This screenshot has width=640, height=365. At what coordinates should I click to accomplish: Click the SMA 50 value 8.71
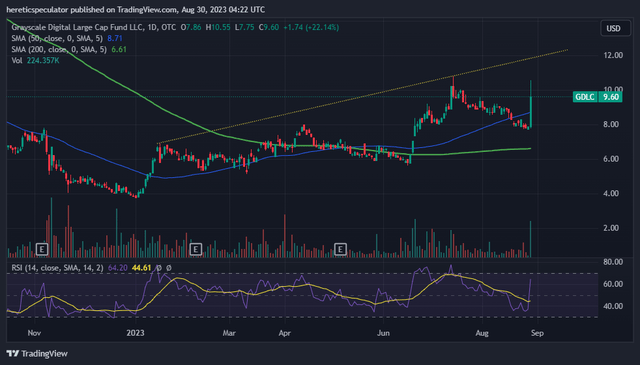point(115,38)
